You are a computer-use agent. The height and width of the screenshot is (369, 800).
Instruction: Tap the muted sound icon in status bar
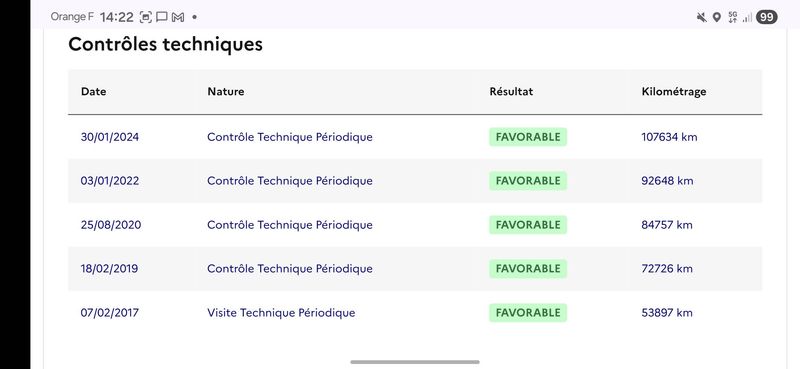(x=702, y=17)
